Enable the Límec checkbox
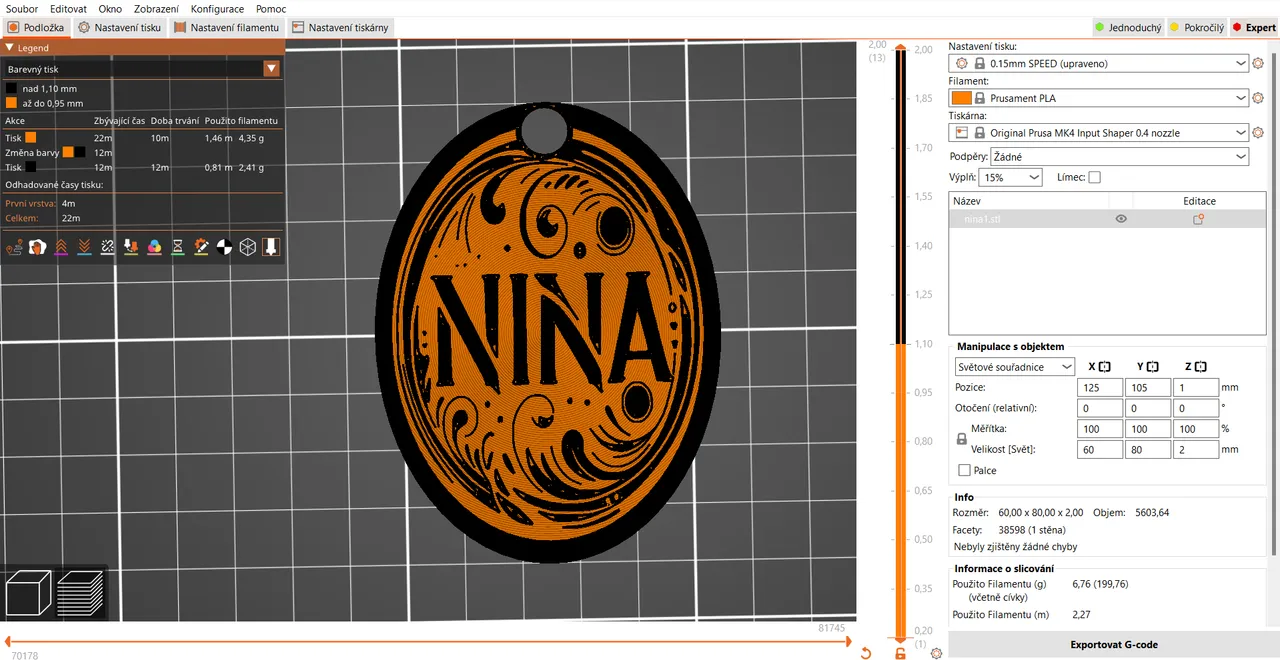Image resolution: width=1280 pixels, height=660 pixels. 1094,177
